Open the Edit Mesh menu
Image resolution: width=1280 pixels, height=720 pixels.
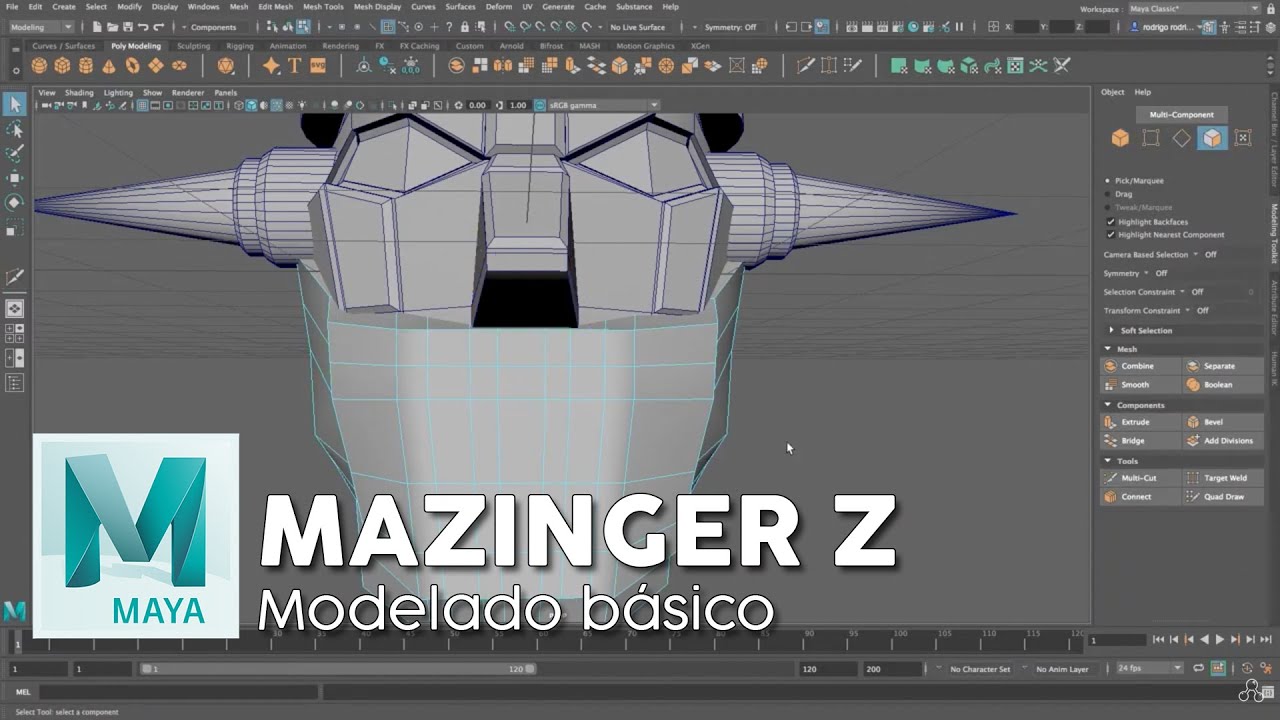tap(275, 6)
